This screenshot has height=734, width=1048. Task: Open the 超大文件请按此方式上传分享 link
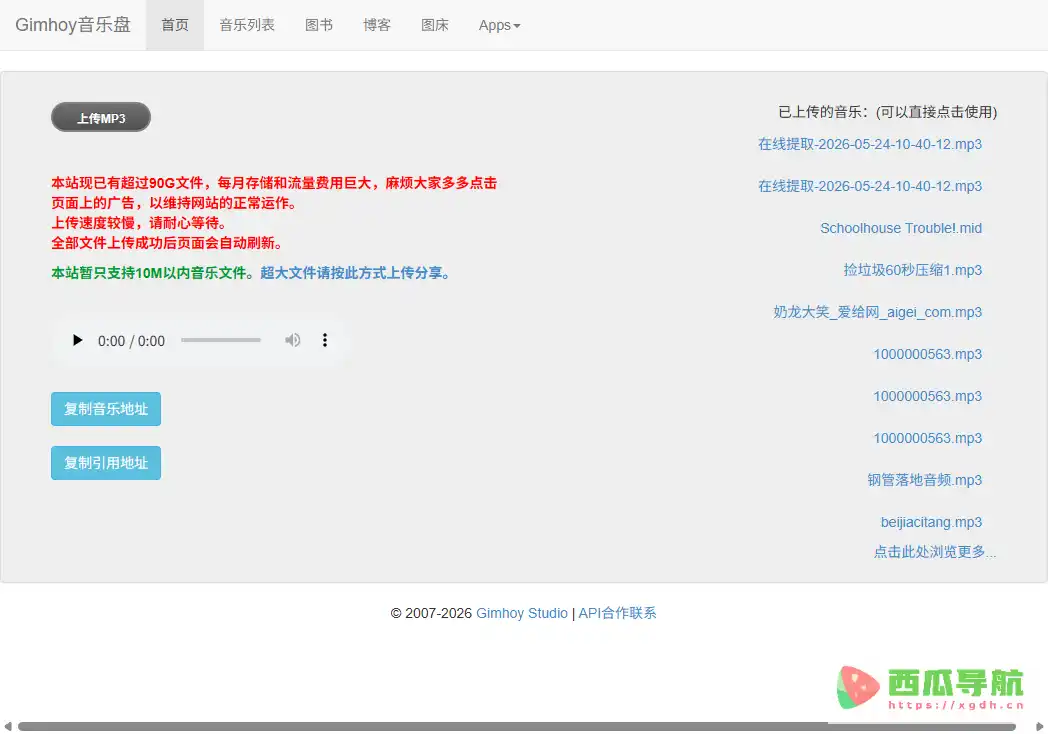point(355,273)
